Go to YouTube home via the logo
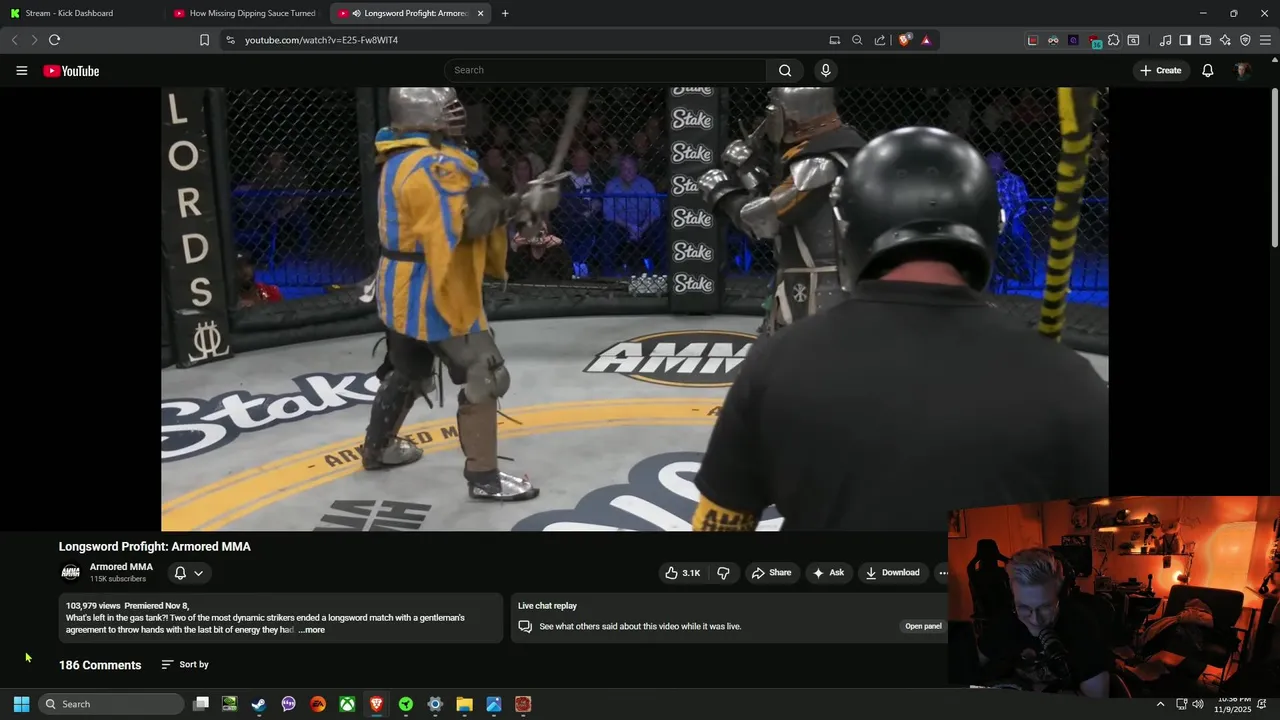 point(71,71)
